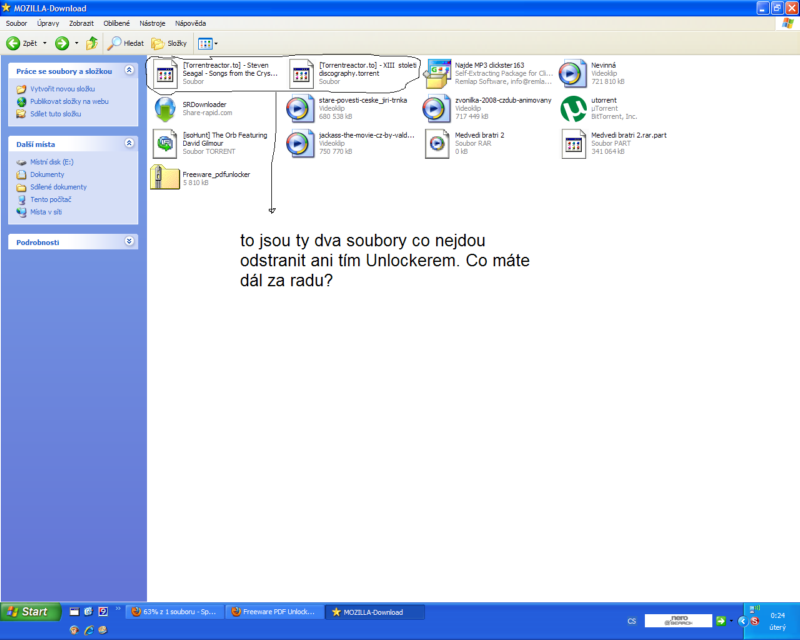
Task: Open the jackass-the-movie video clip
Action: (300, 143)
